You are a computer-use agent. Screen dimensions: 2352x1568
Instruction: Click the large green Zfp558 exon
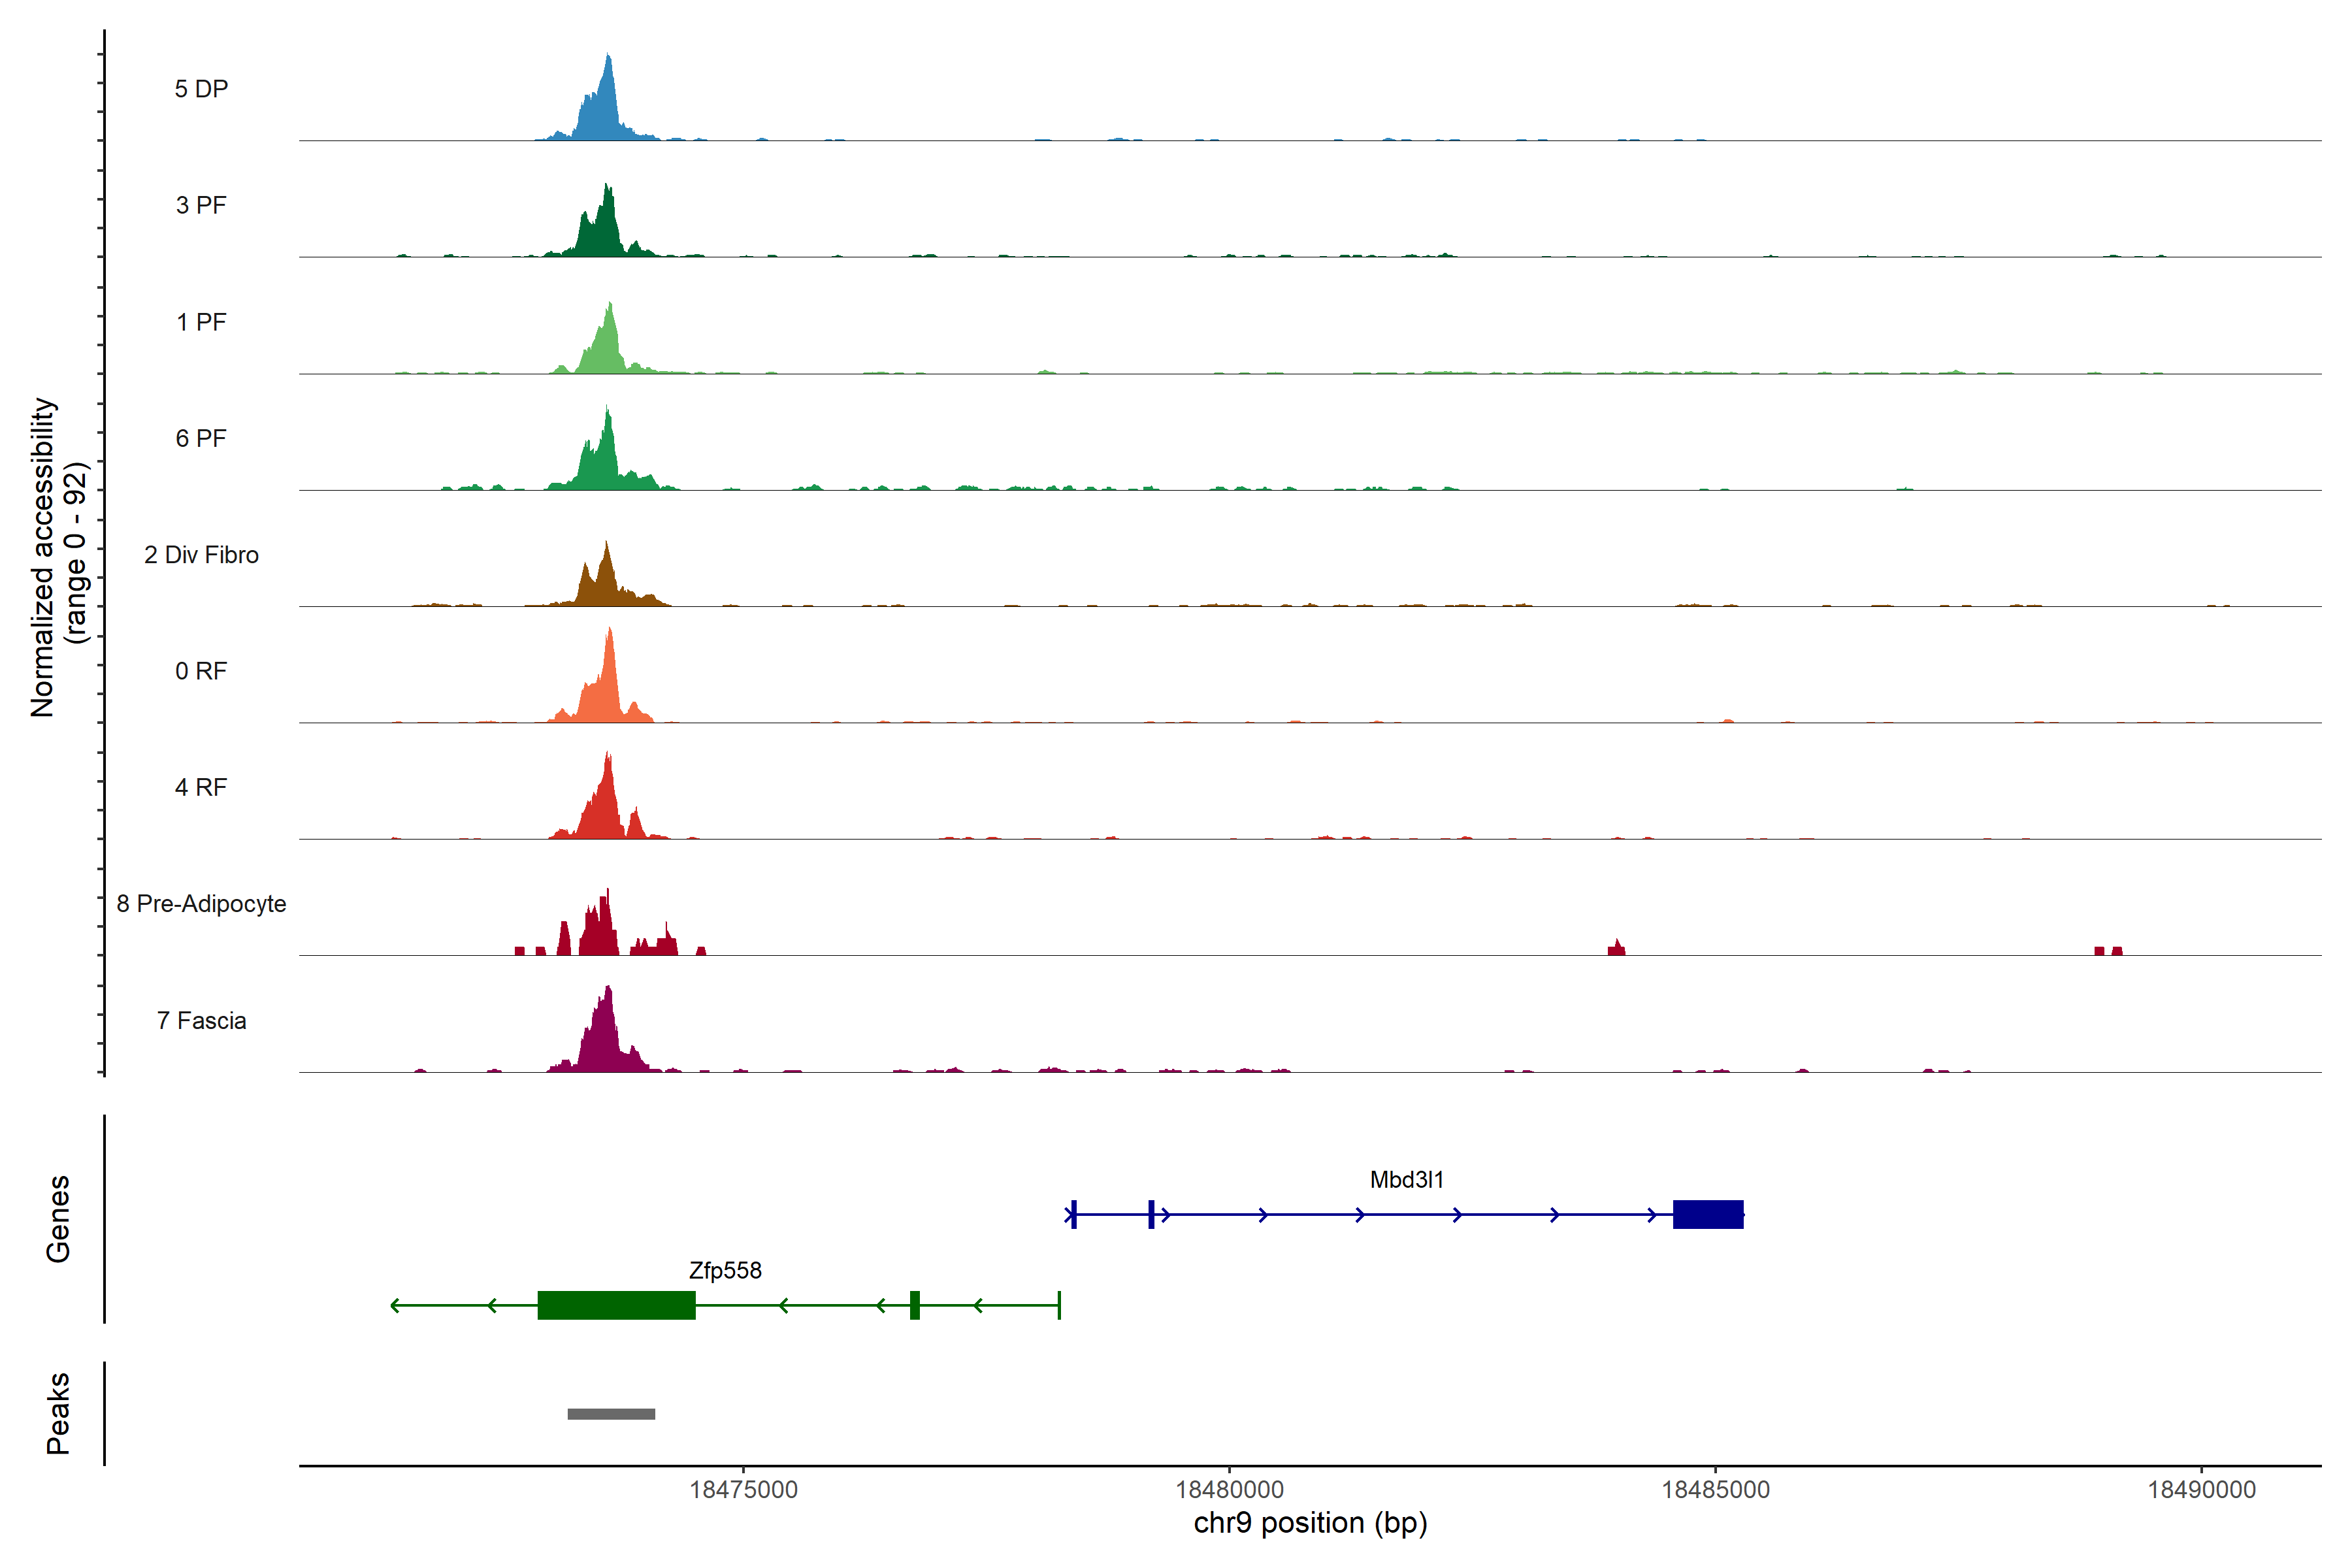point(616,1305)
